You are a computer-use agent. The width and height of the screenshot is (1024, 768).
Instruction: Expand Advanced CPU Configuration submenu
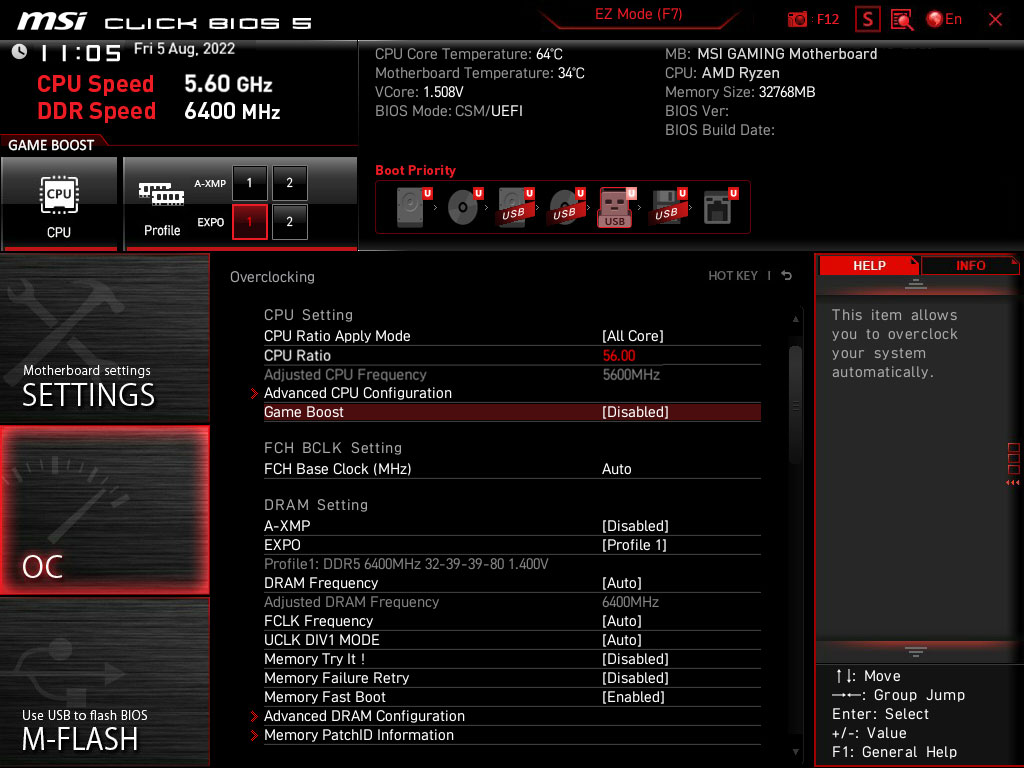point(358,393)
